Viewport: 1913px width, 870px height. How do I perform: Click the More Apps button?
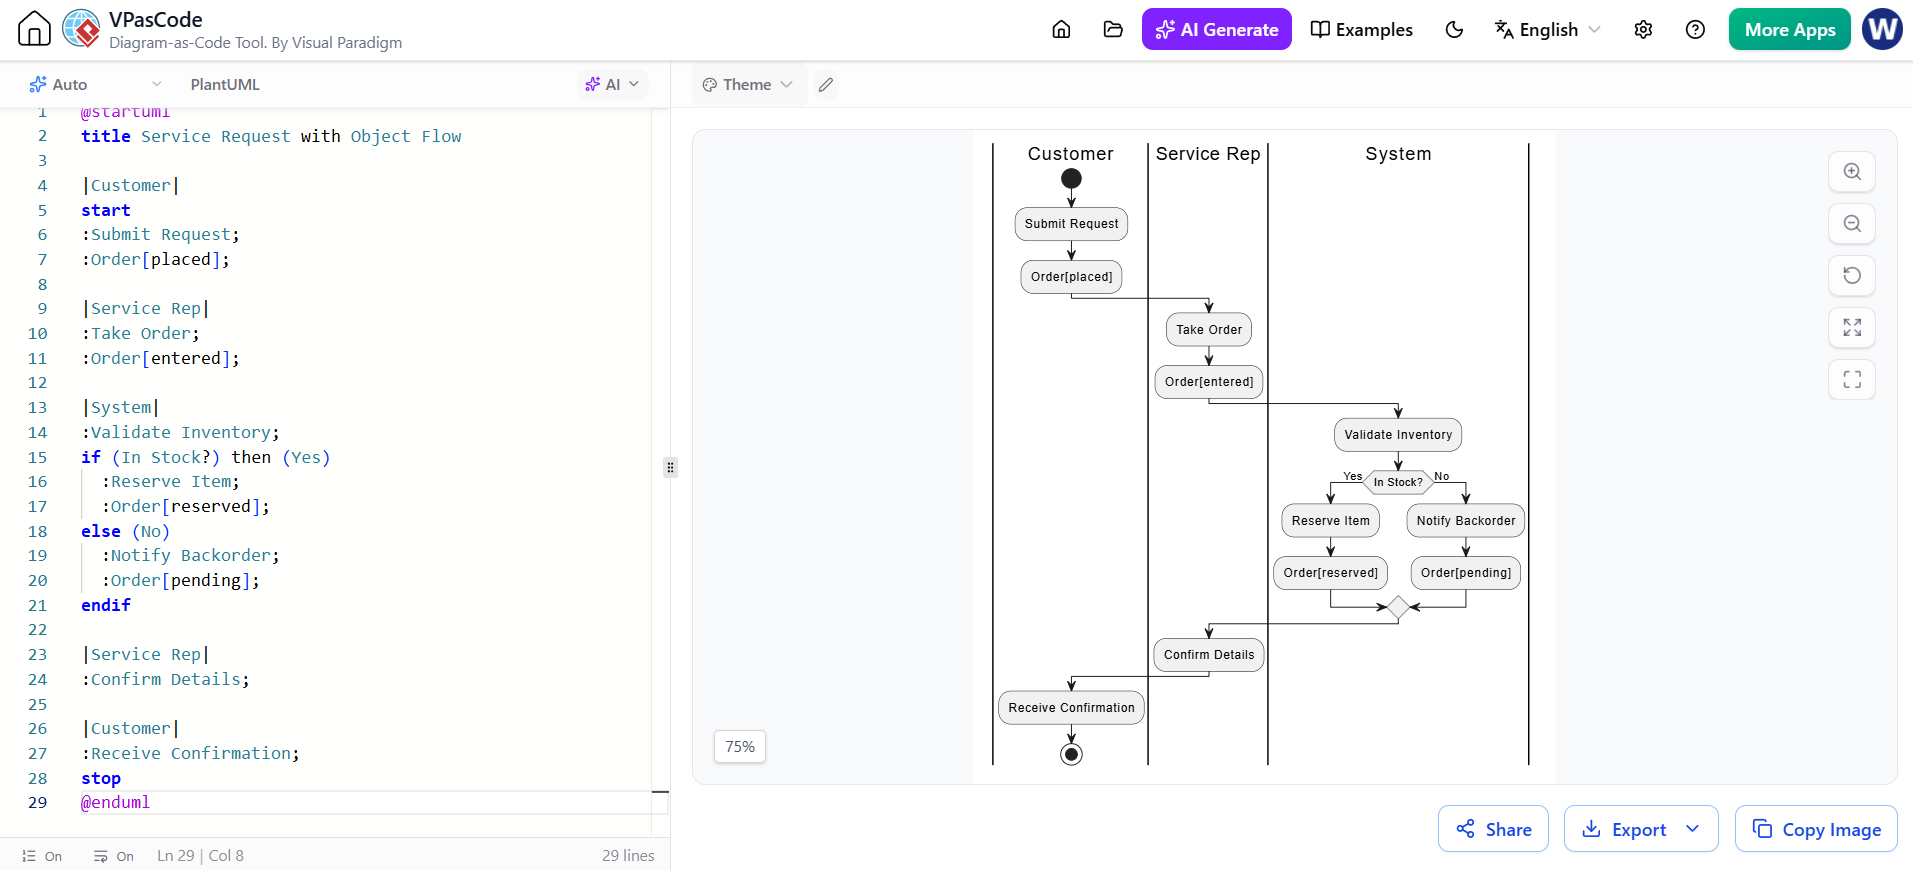1789,29
